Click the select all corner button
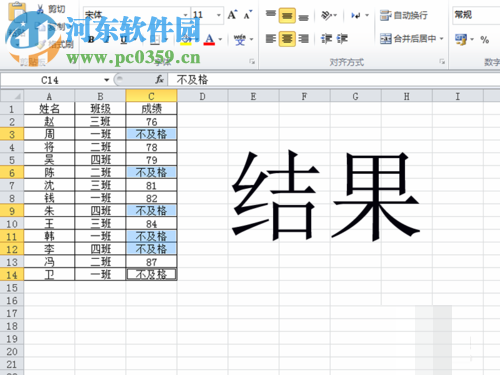 coord(12,96)
